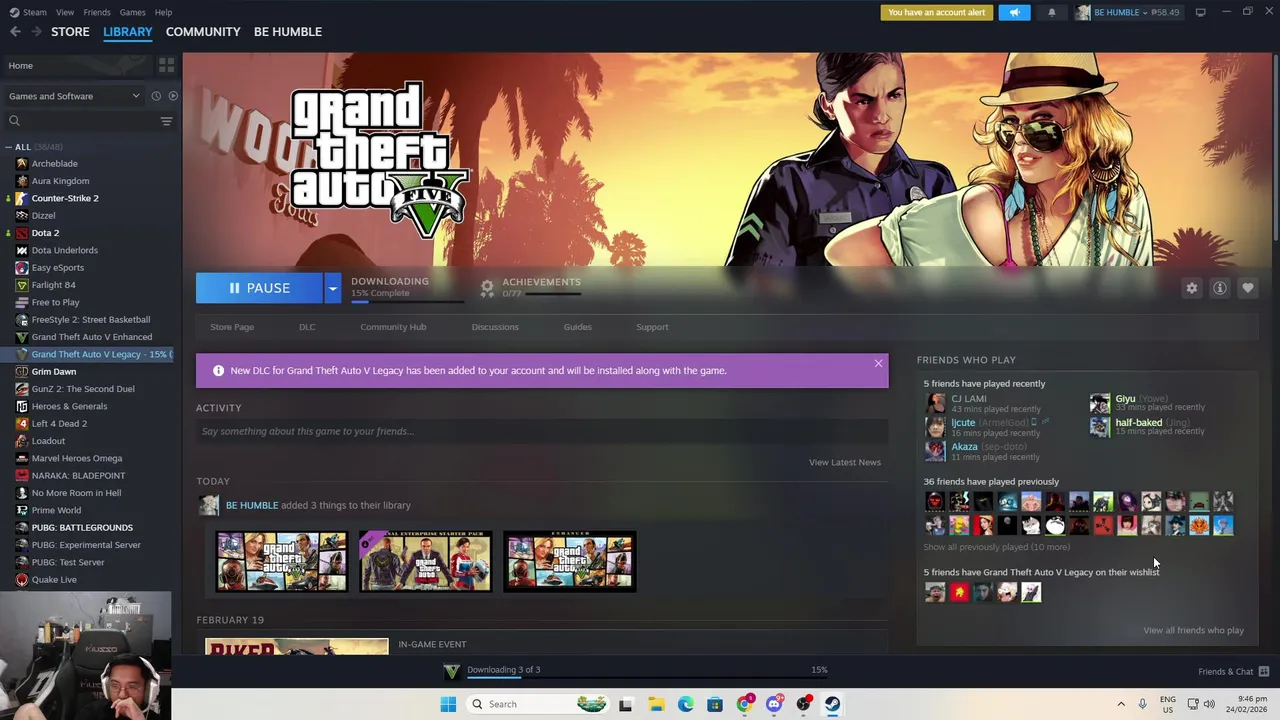Pause the GTA V download

pos(259,288)
